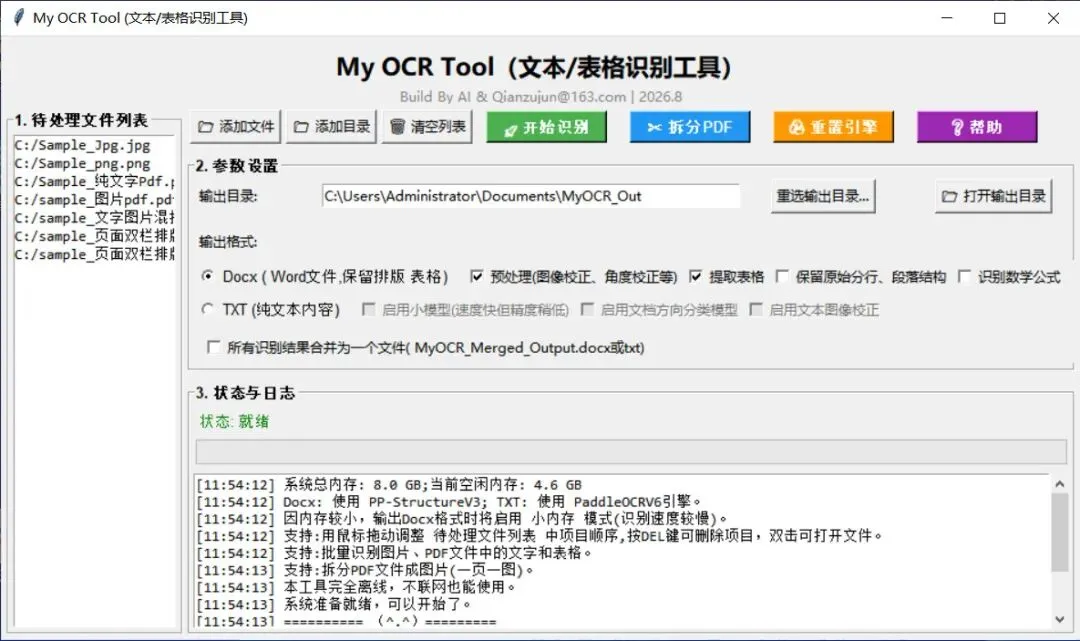Screen dimensions: 1080x641
Task: Select C:/sample_文字图片混 file entry
Action: (x=94, y=218)
